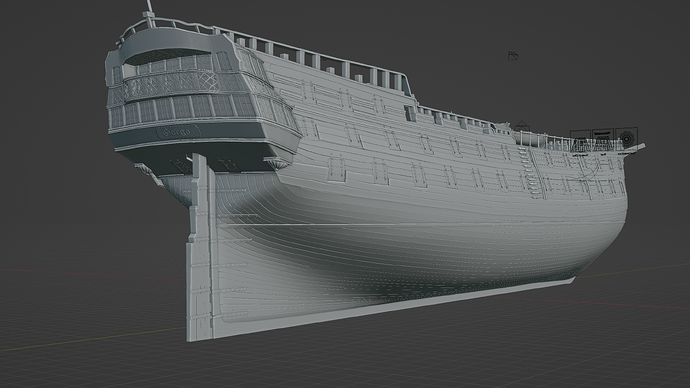690x388 pixels.
Task: Click the stern nameplate lettering
Action: (177, 131)
